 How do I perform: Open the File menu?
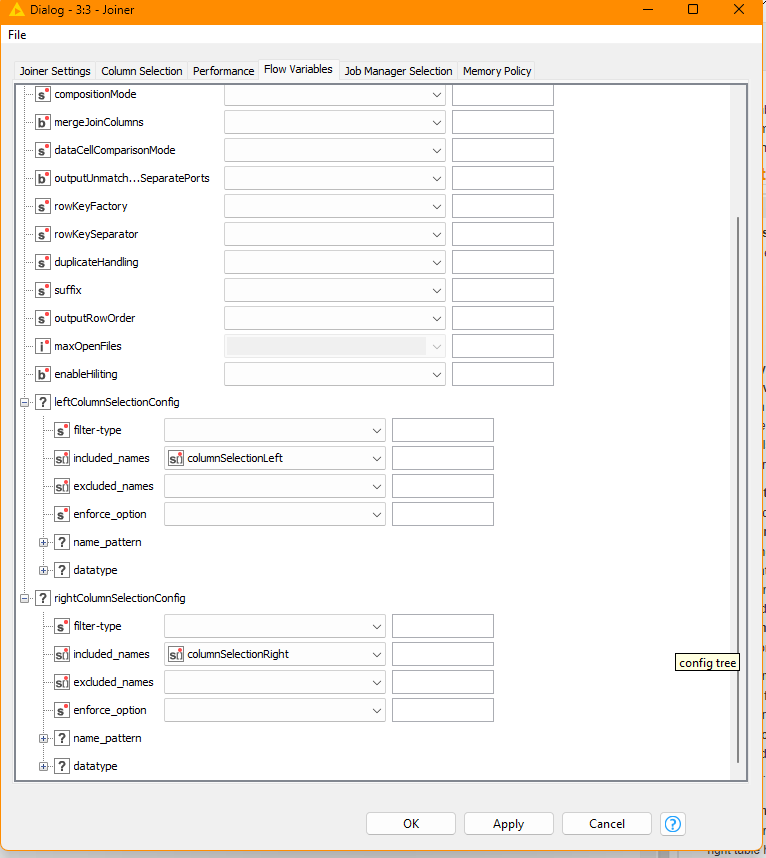tap(17, 35)
